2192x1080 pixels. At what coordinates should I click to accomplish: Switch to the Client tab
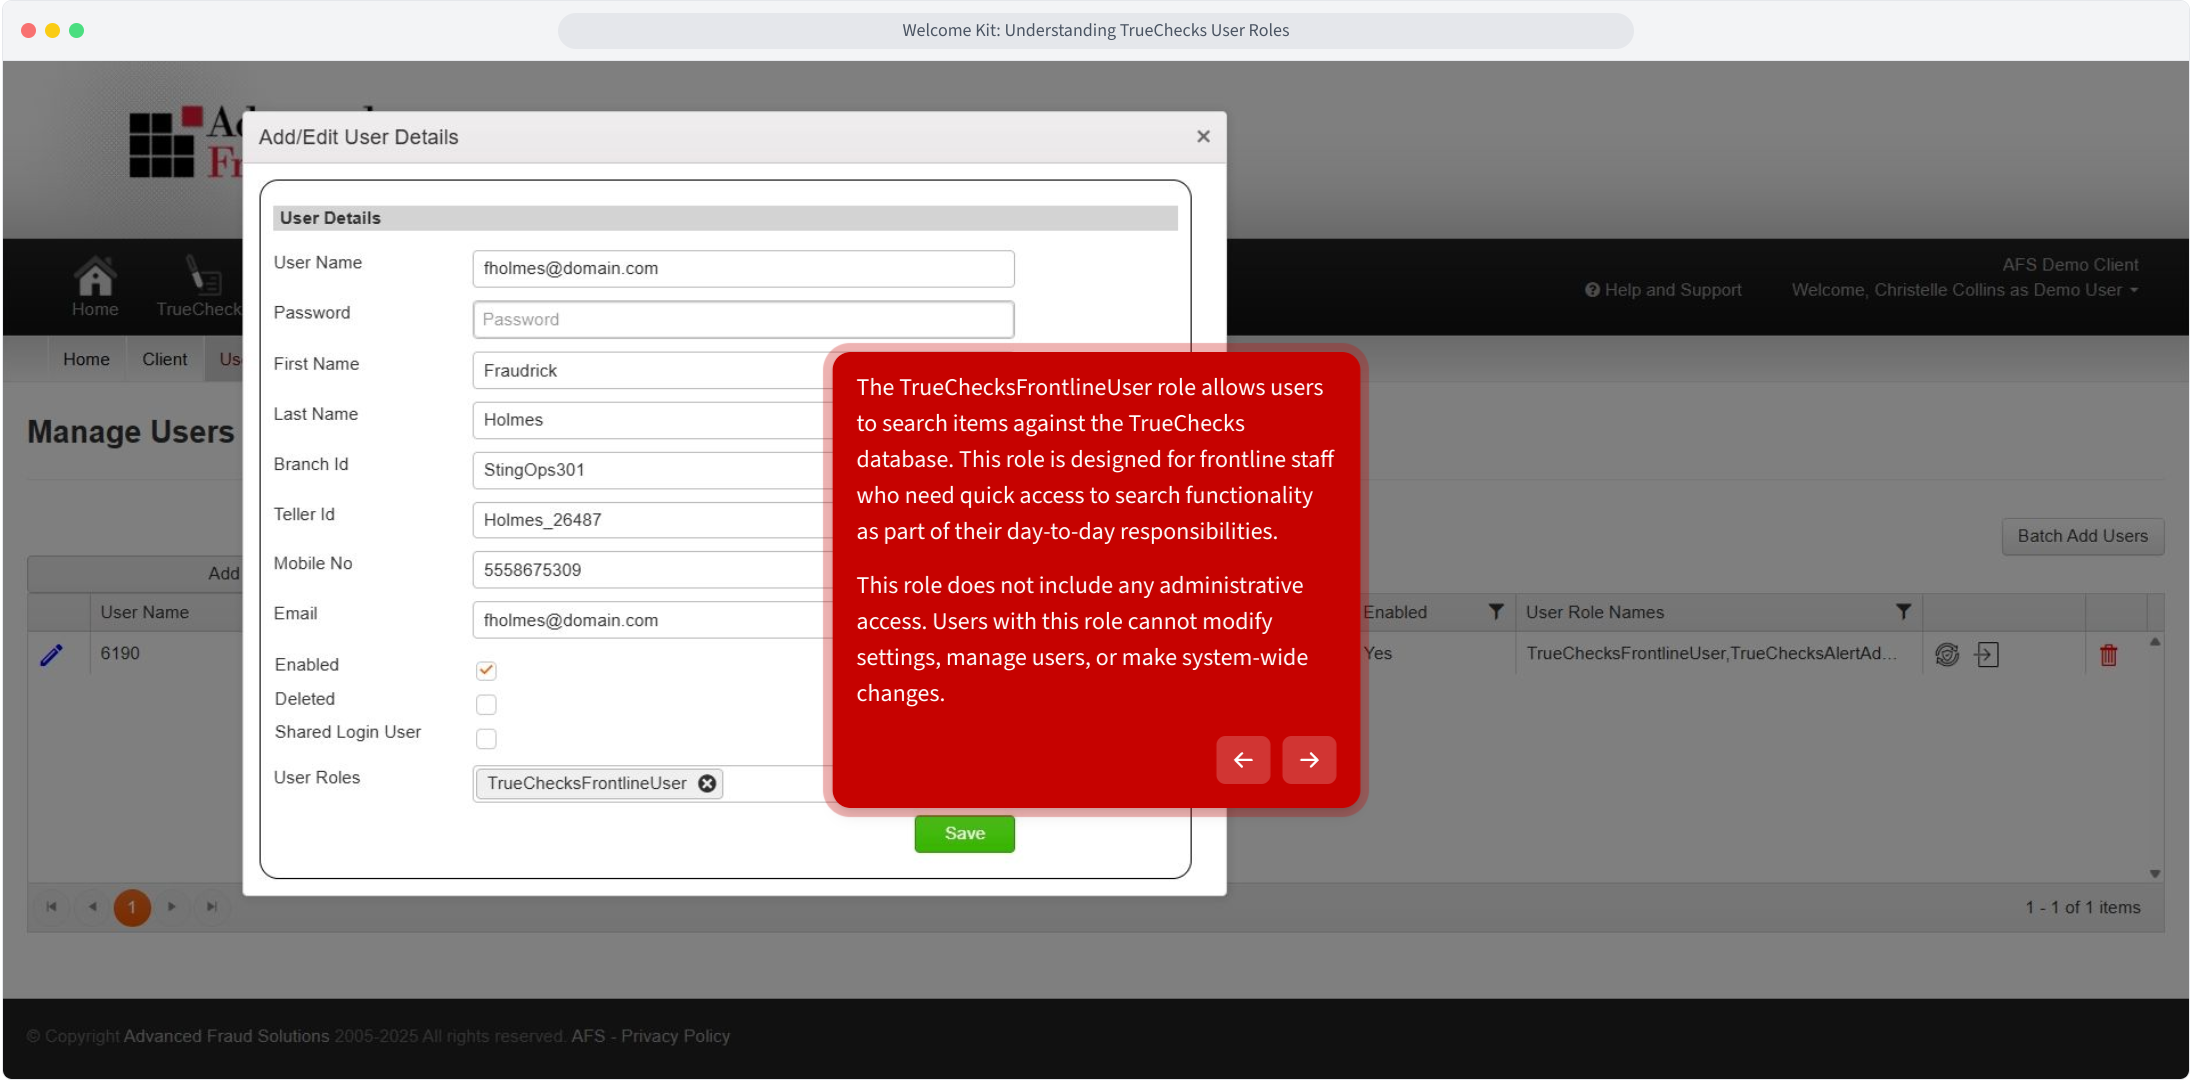[164, 359]
